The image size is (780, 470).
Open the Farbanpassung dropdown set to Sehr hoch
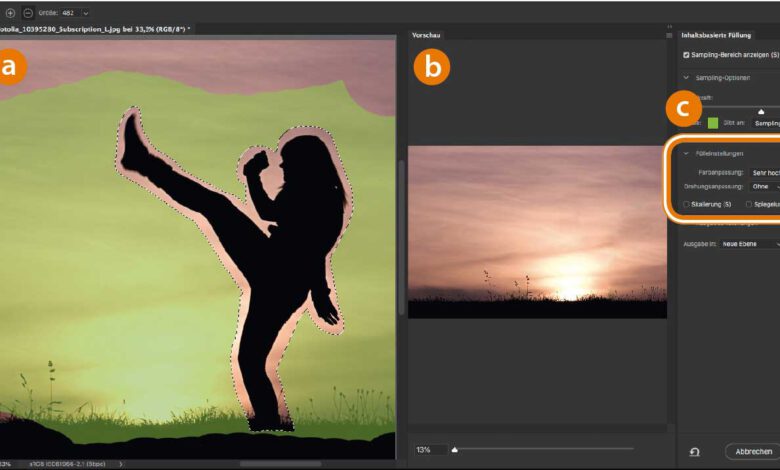(765, 173)
